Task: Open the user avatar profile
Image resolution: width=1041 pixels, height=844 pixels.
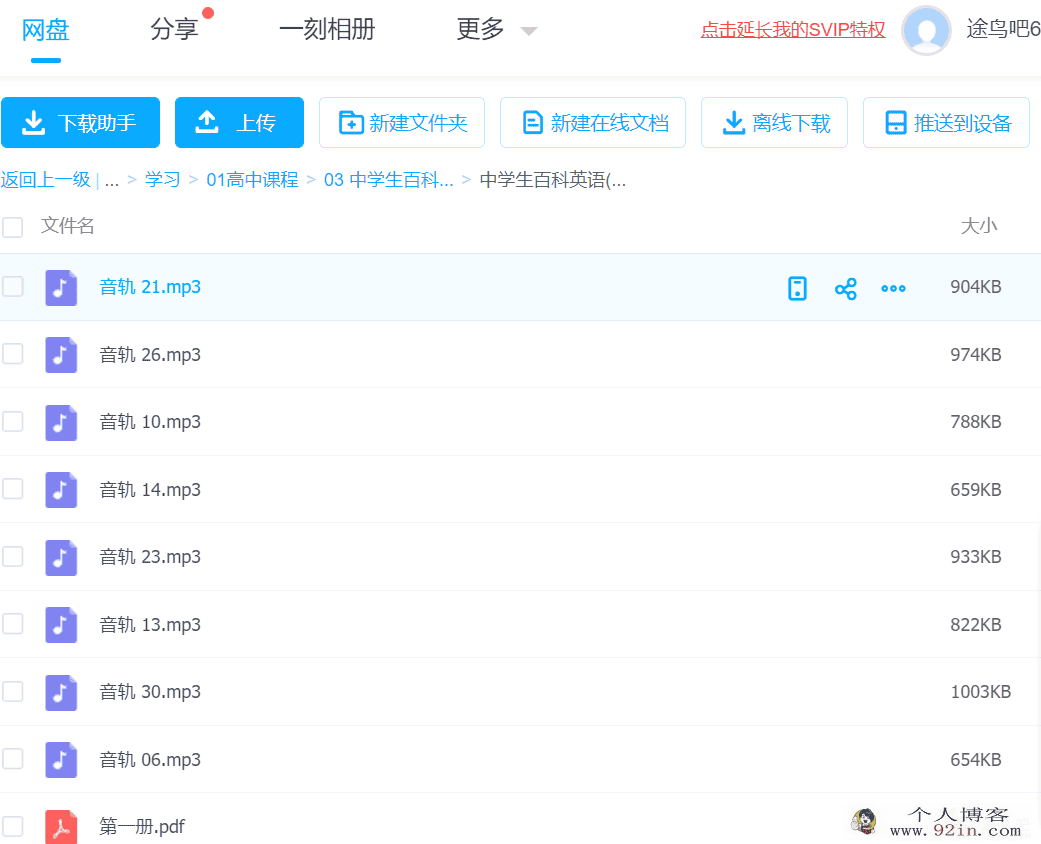Action: (x=926, y=31)
